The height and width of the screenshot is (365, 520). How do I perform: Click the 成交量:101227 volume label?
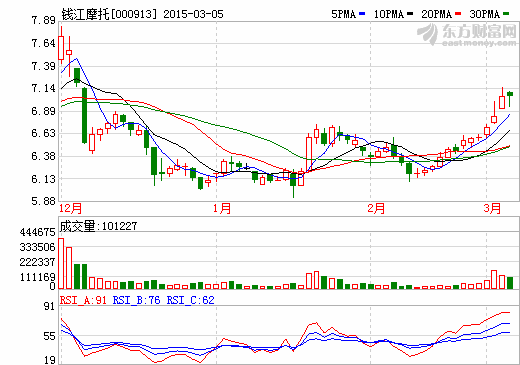pyautogui.click(x=98, y=226)
